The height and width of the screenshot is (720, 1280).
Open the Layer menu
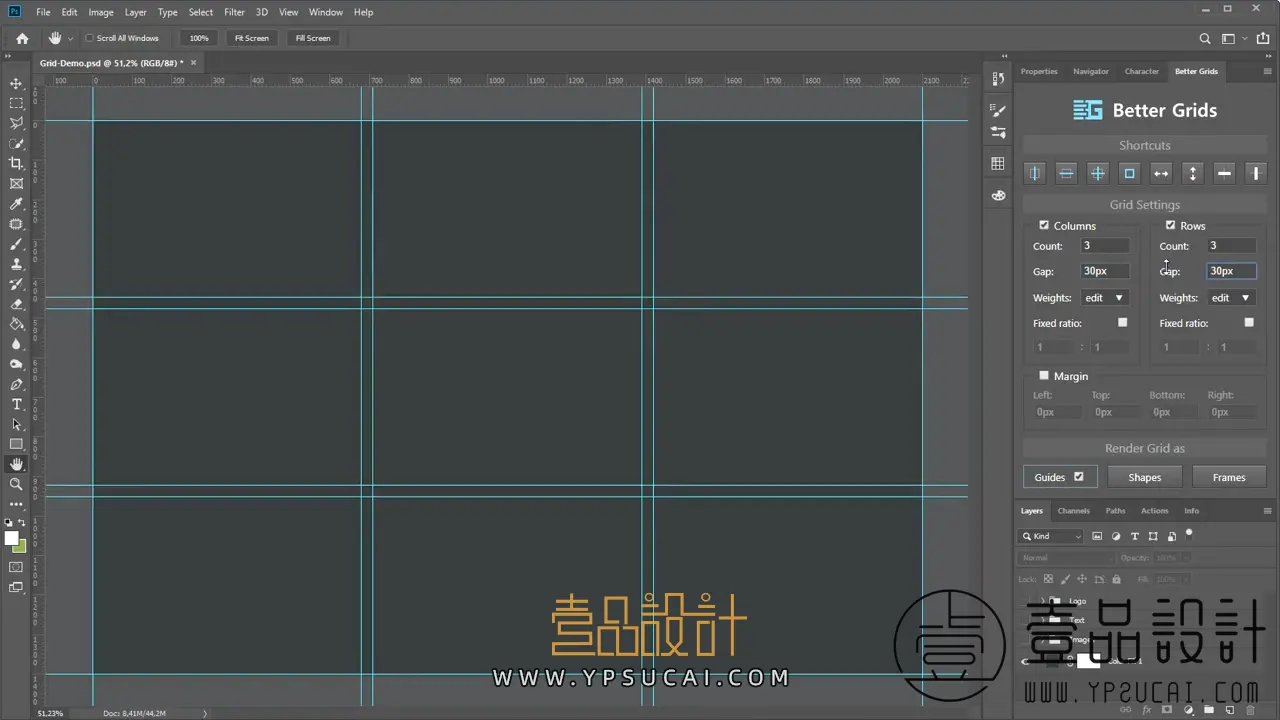coord(136,12)
